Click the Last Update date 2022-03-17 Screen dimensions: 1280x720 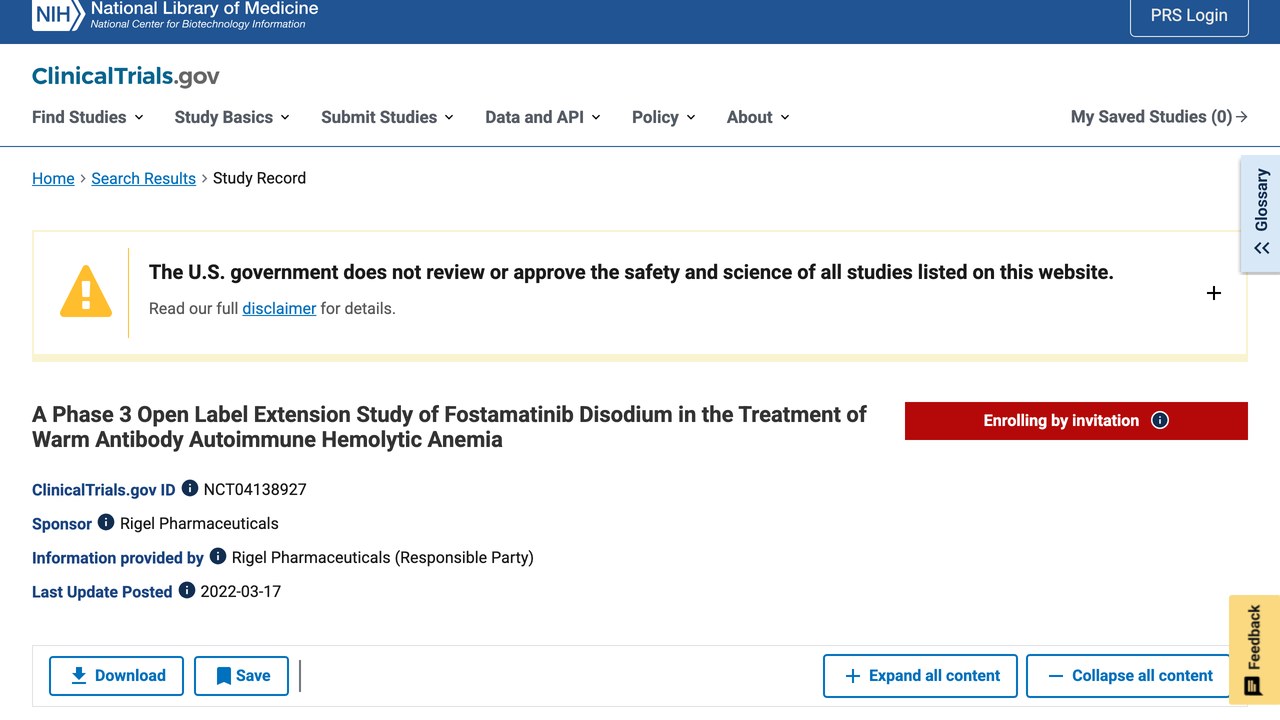point(241,591)
